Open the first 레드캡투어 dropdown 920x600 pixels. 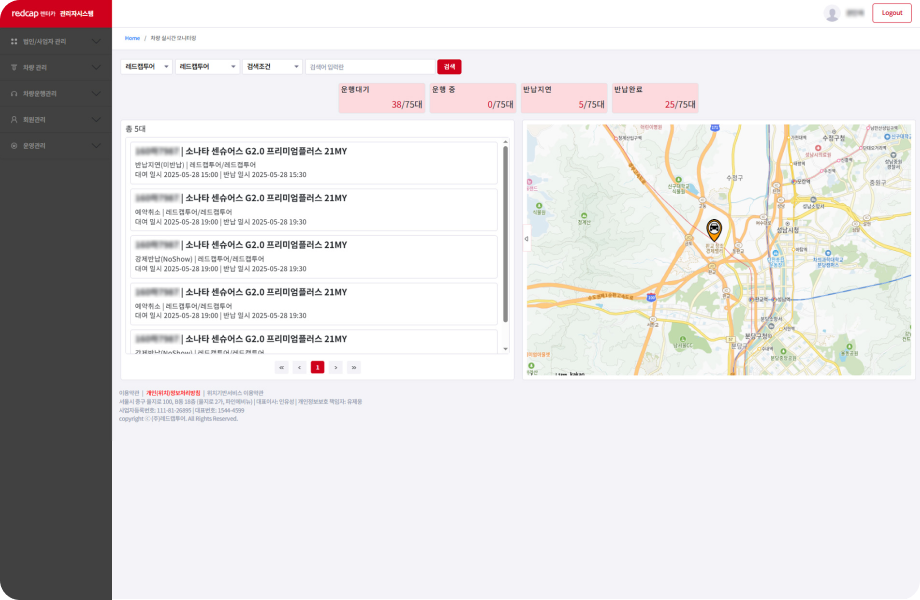[146, 67]
